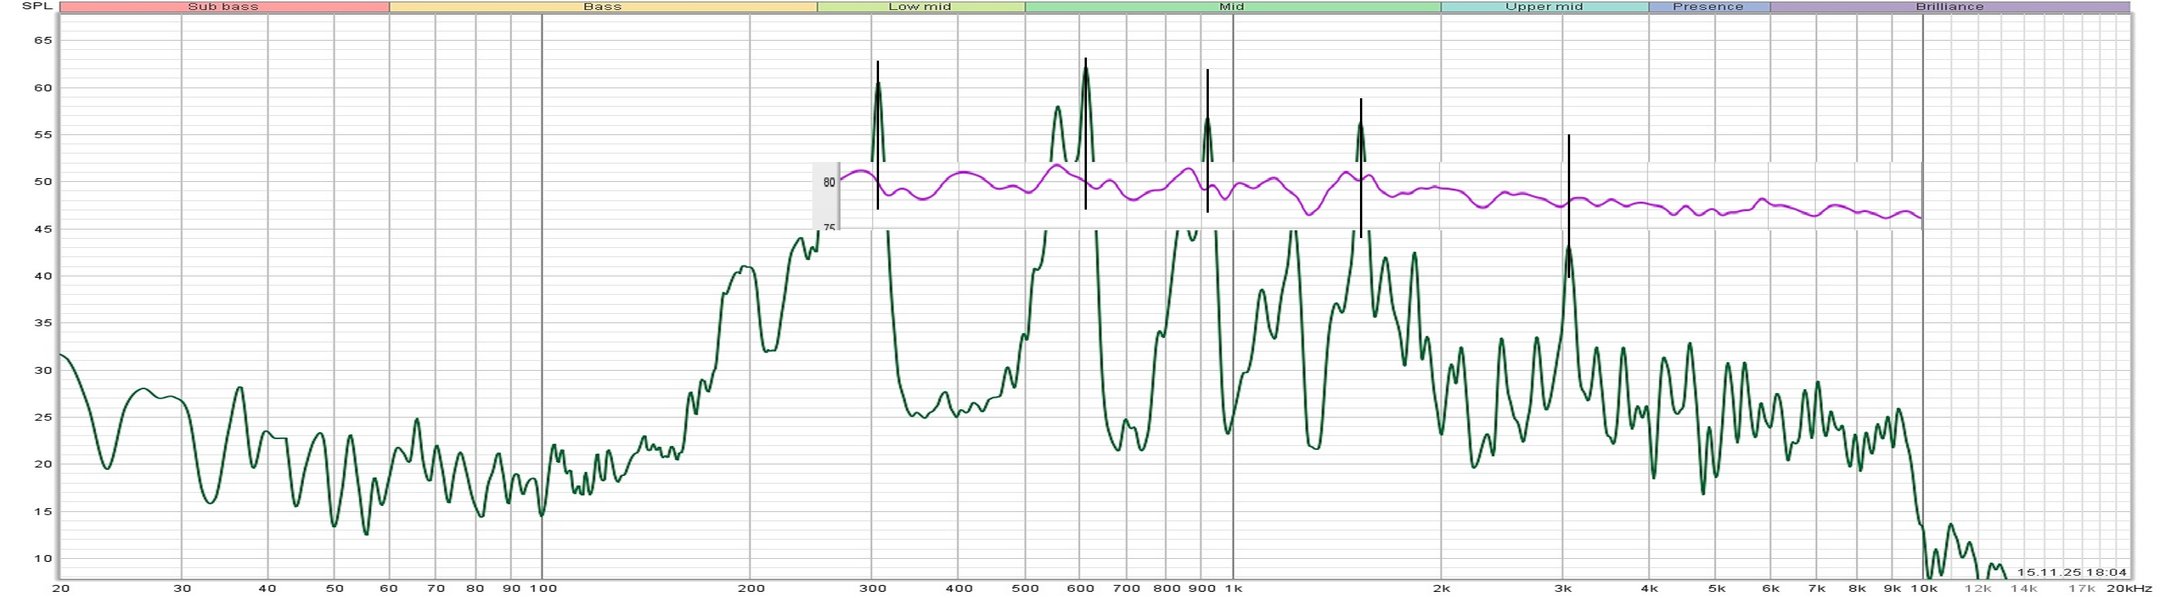
Task: Click the Sub bass band label
Action: (x=223, y=7)
